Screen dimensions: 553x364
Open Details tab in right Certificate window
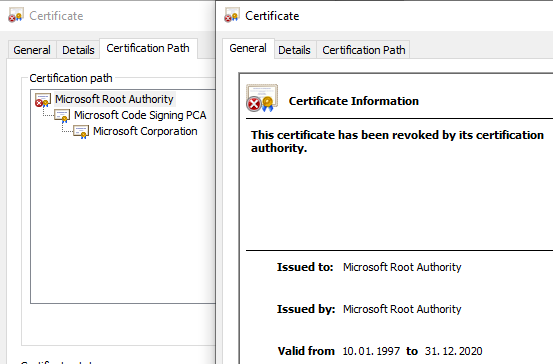coord(294,50)
